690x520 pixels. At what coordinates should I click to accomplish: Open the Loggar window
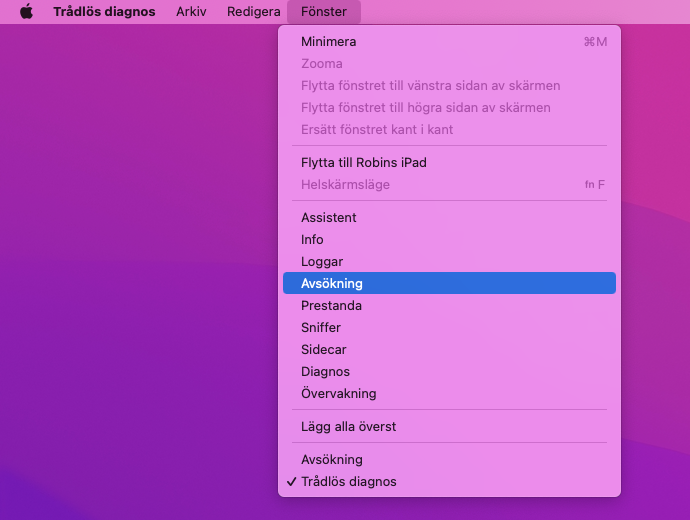pyautogui.click(x=321, y=262)
